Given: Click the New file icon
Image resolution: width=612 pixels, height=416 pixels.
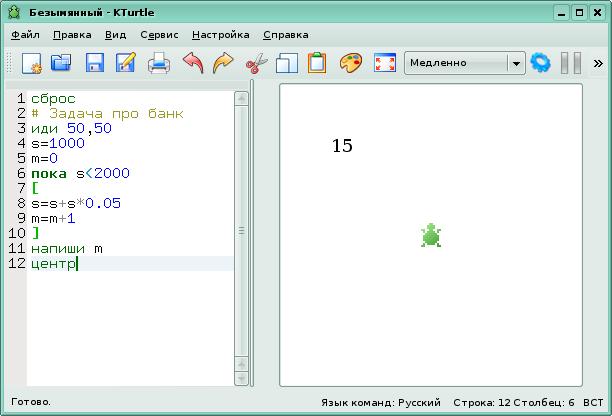Looking at the screenshot, I should pos(31,63).
